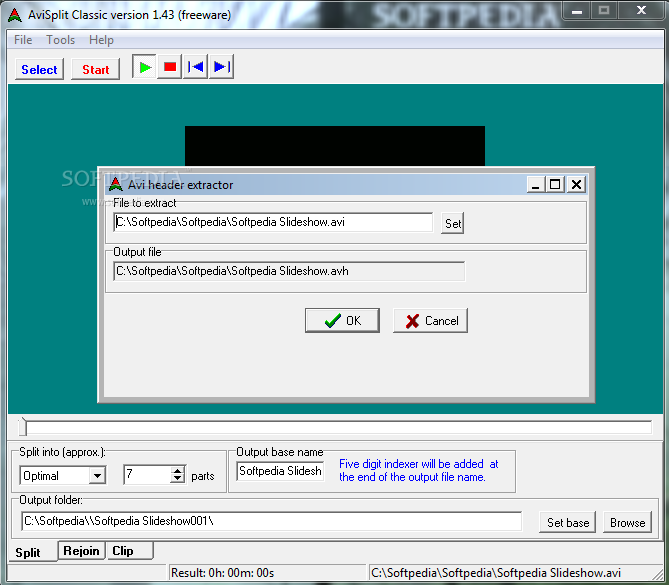Switch to the Clip tab

click(130, 551)
